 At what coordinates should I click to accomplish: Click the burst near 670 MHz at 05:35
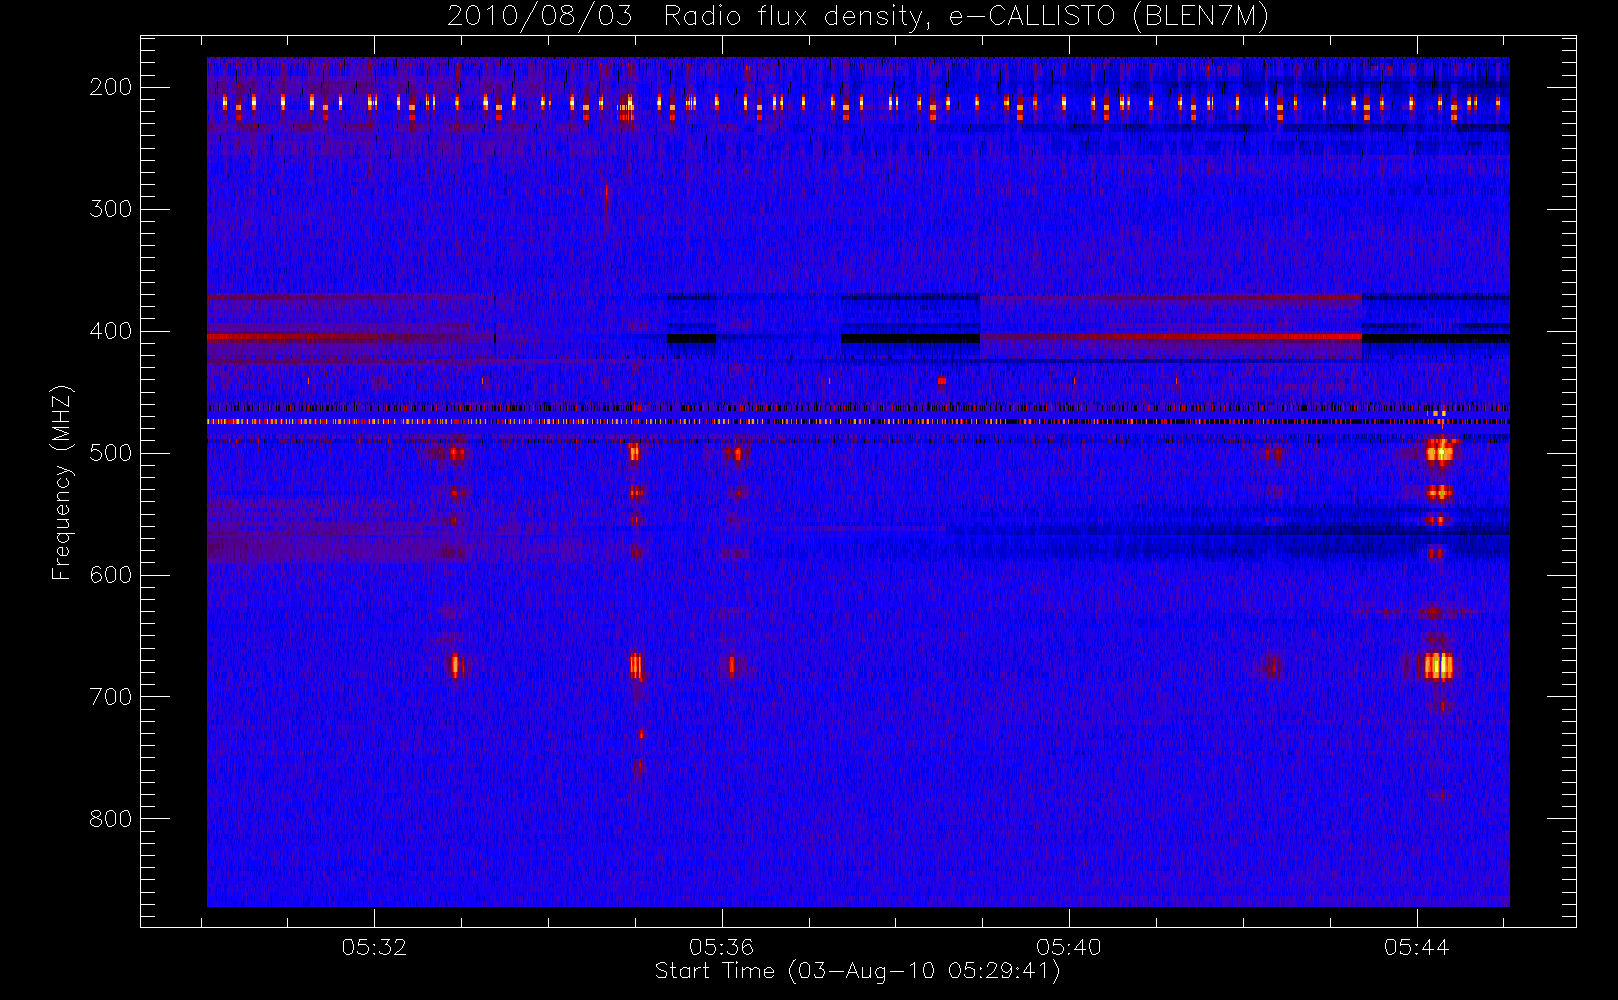pos(635,666)
